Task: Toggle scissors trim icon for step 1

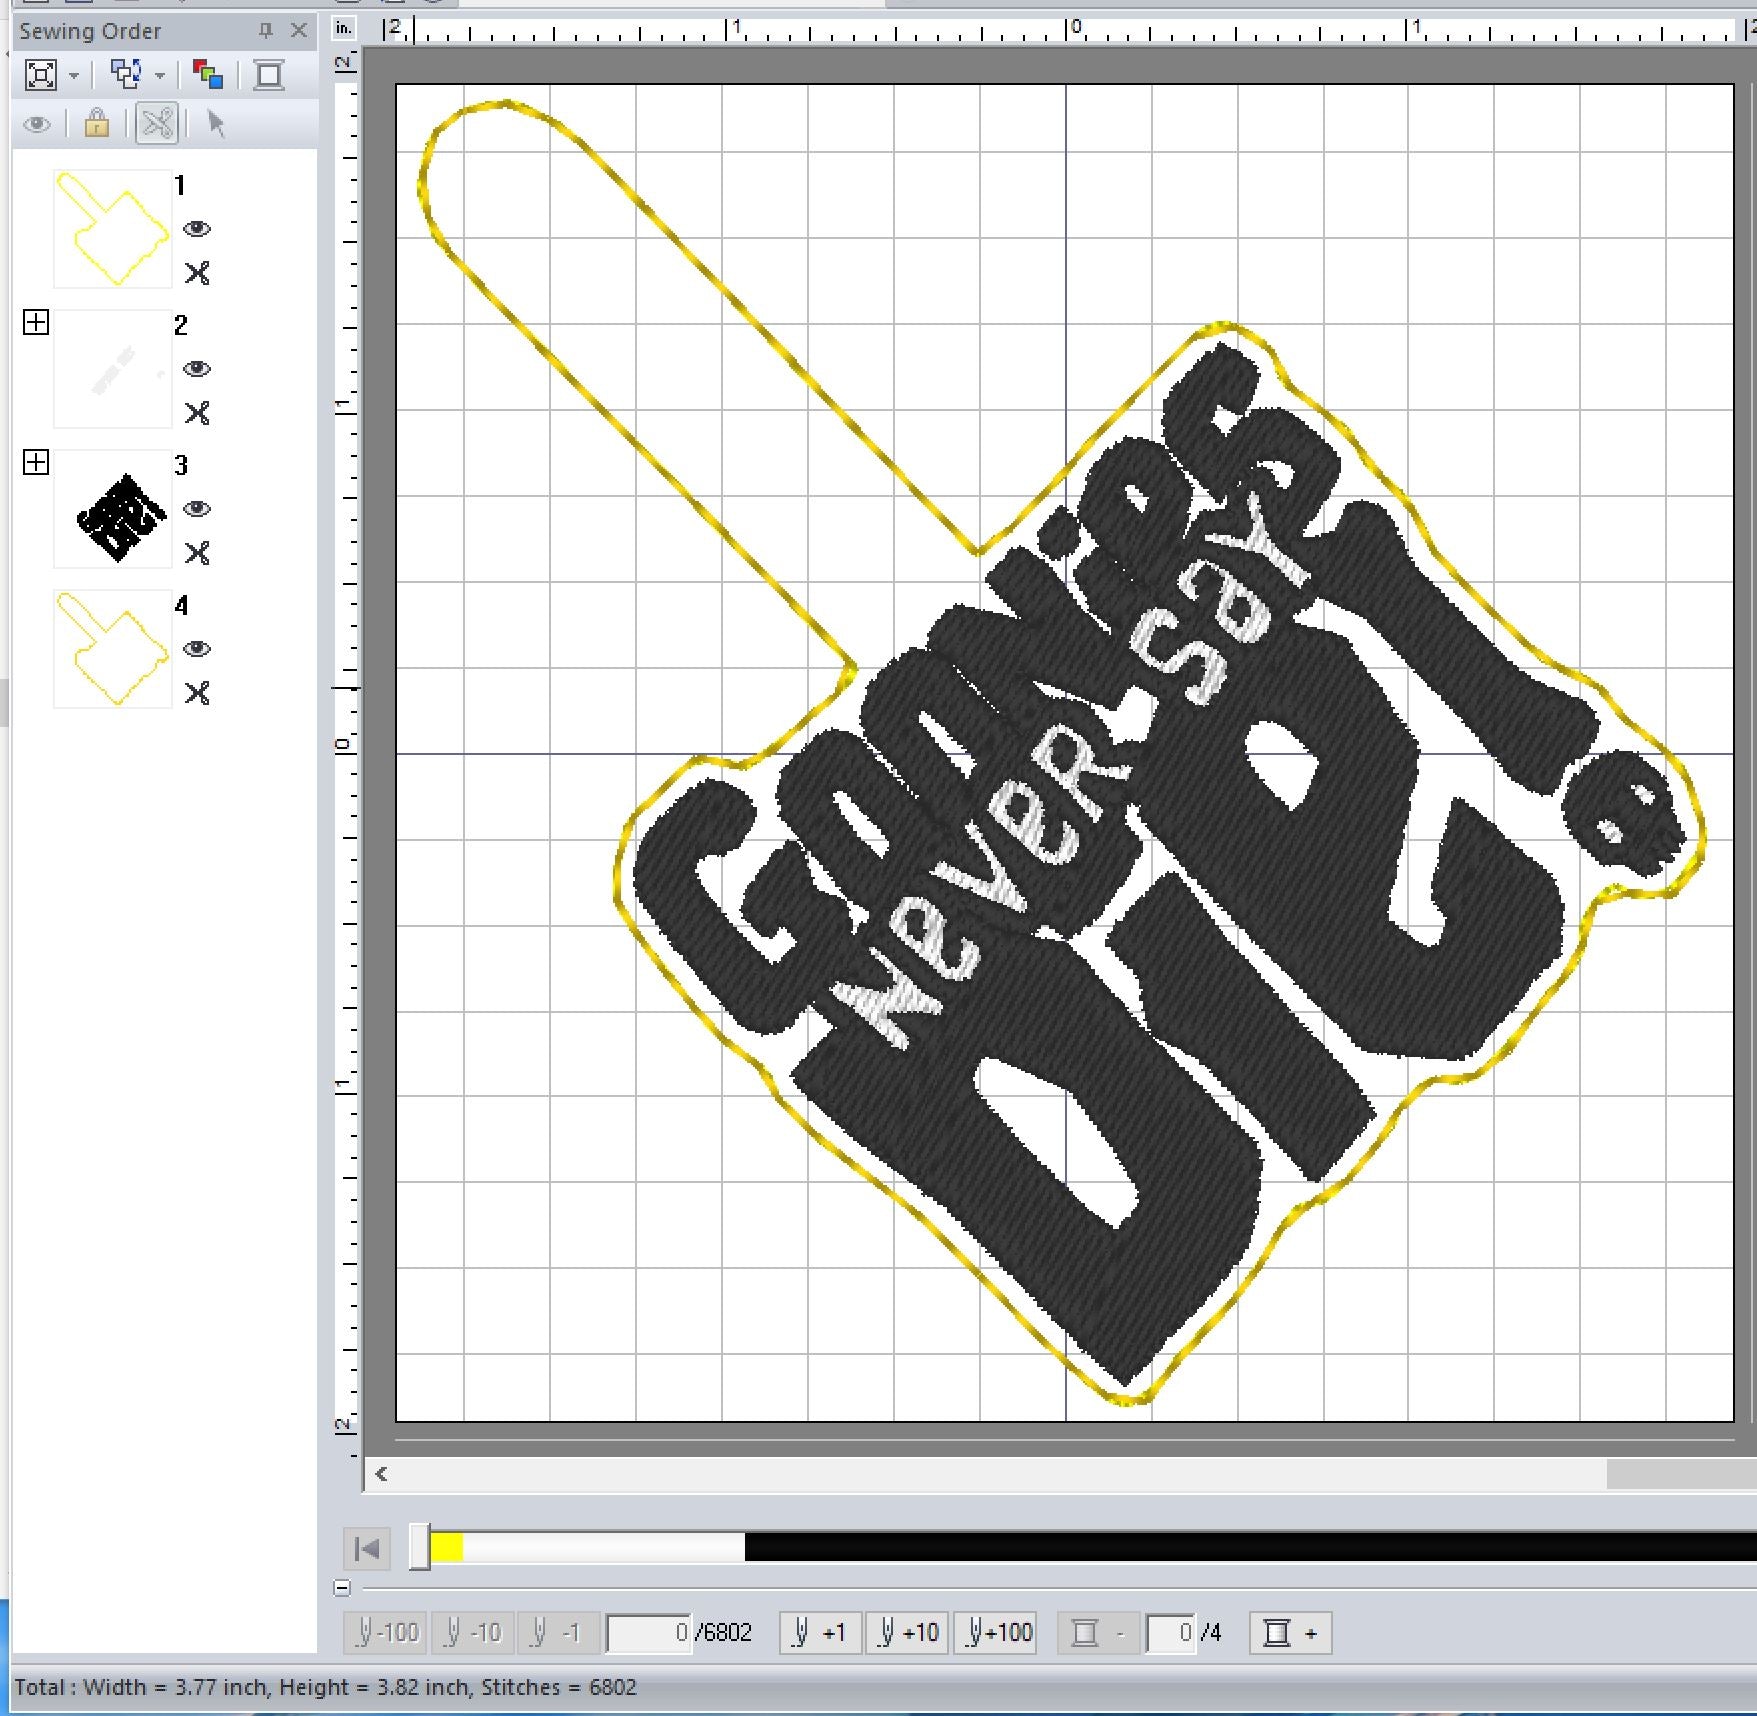Action: click(x=197, y=273)
